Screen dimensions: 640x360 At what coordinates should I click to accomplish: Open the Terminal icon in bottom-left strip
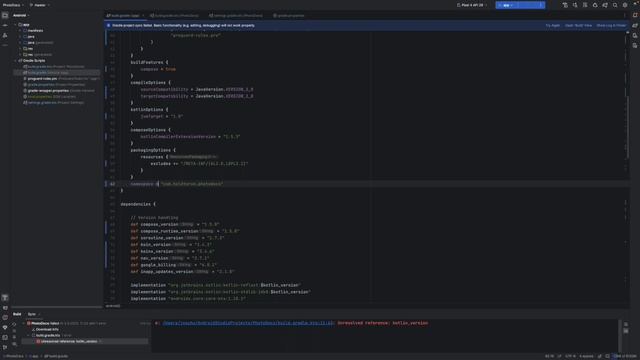5,338
